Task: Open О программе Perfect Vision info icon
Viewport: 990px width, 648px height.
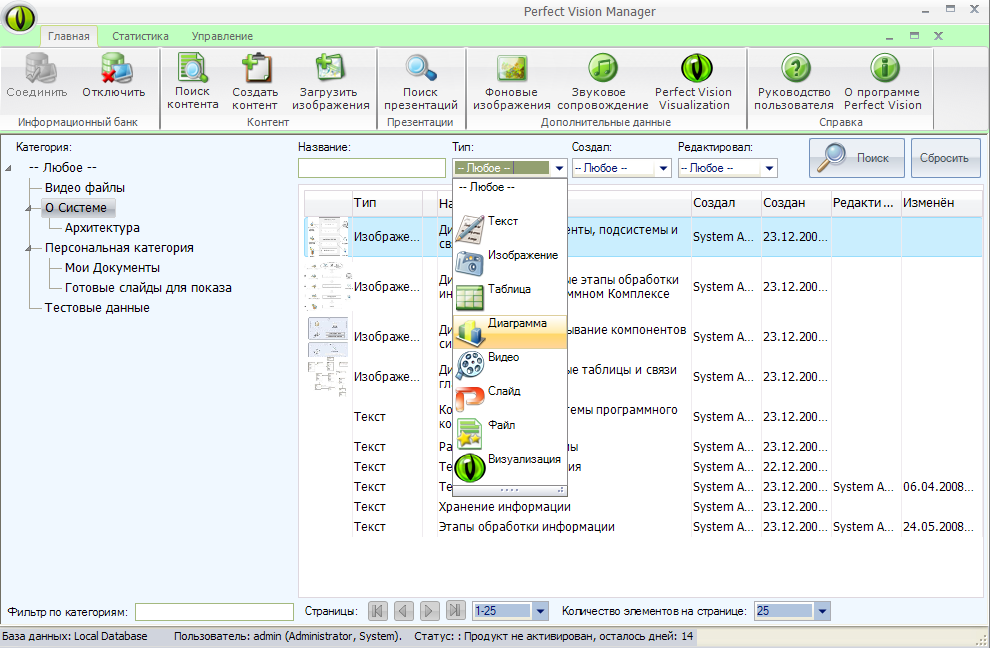Action: pos(885,68)
